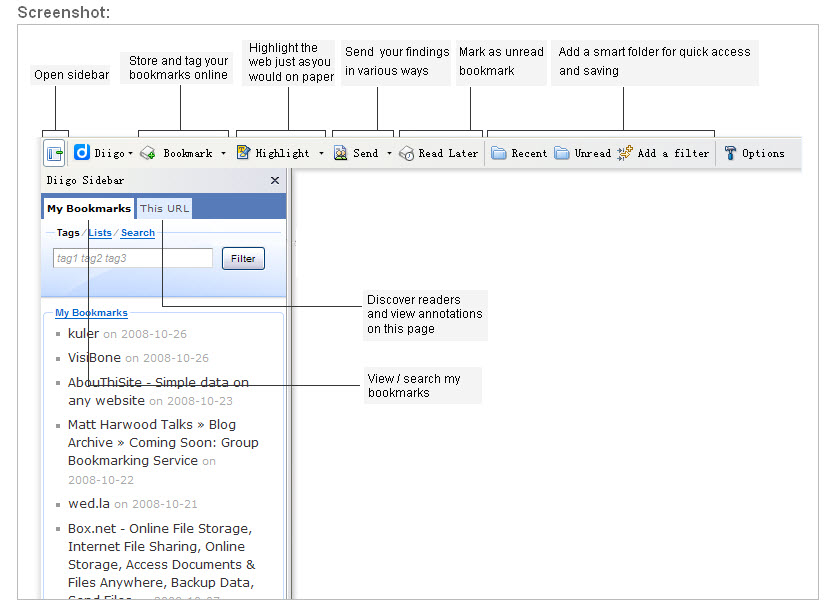828x610 pixels.
Task: Switch to the My Bookmarks tab
Action: (89, 208)
